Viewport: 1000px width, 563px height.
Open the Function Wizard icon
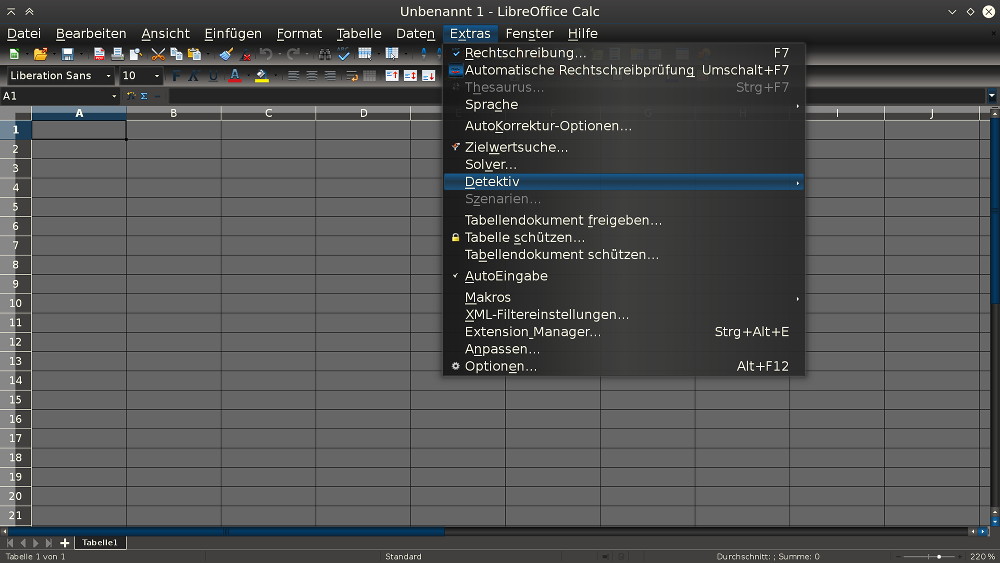click(x=131, y=96)
